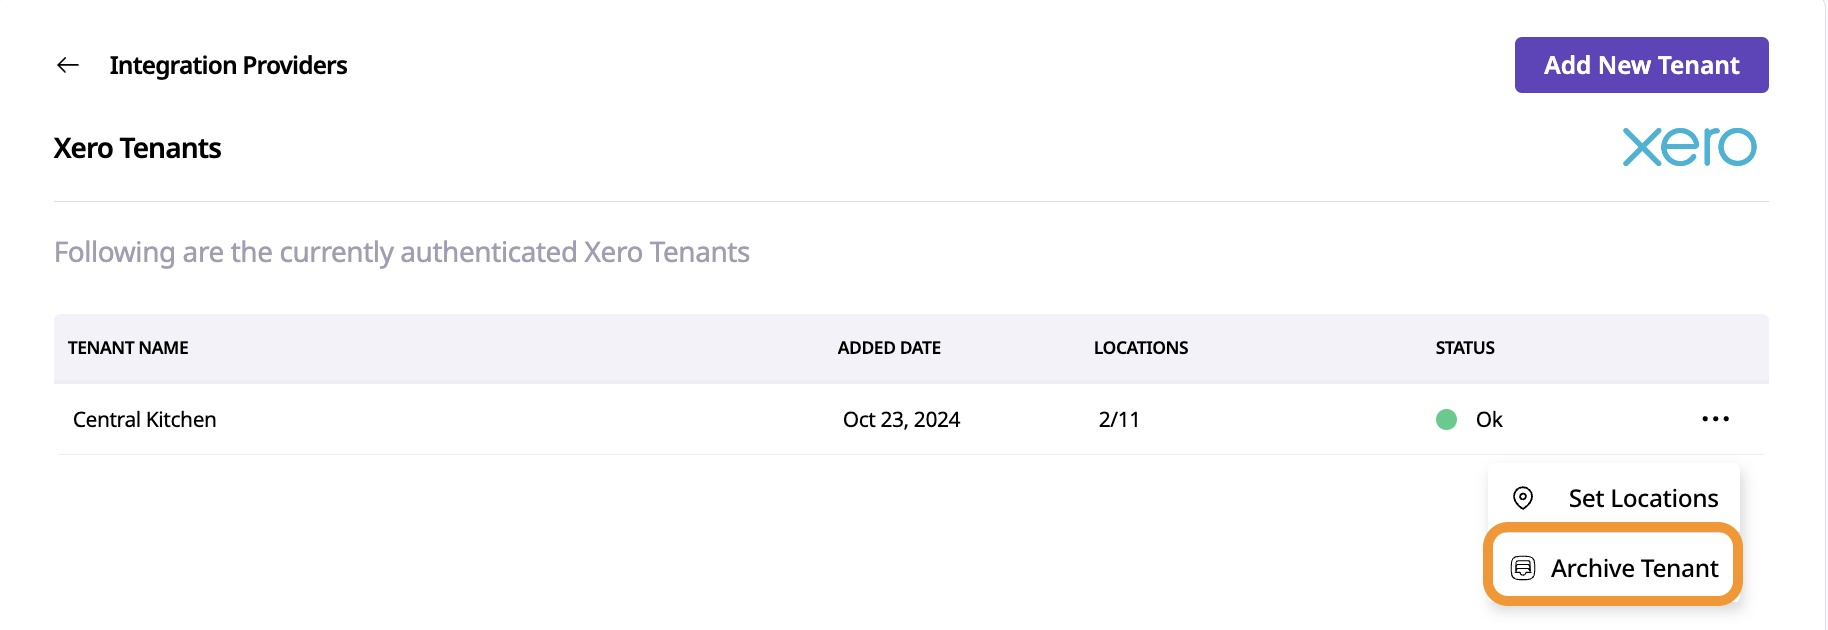Click the back arrow icon
Screen dimensions: 1828x630
tap(68, 66)
